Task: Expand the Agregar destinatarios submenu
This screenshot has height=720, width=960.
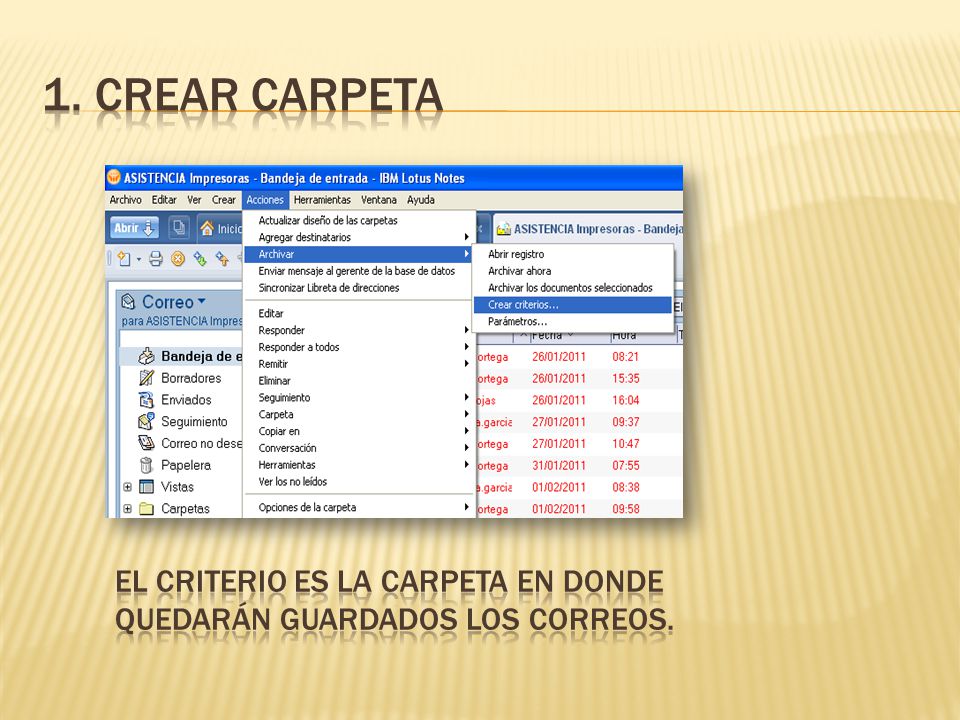Action: coord(467,237)
